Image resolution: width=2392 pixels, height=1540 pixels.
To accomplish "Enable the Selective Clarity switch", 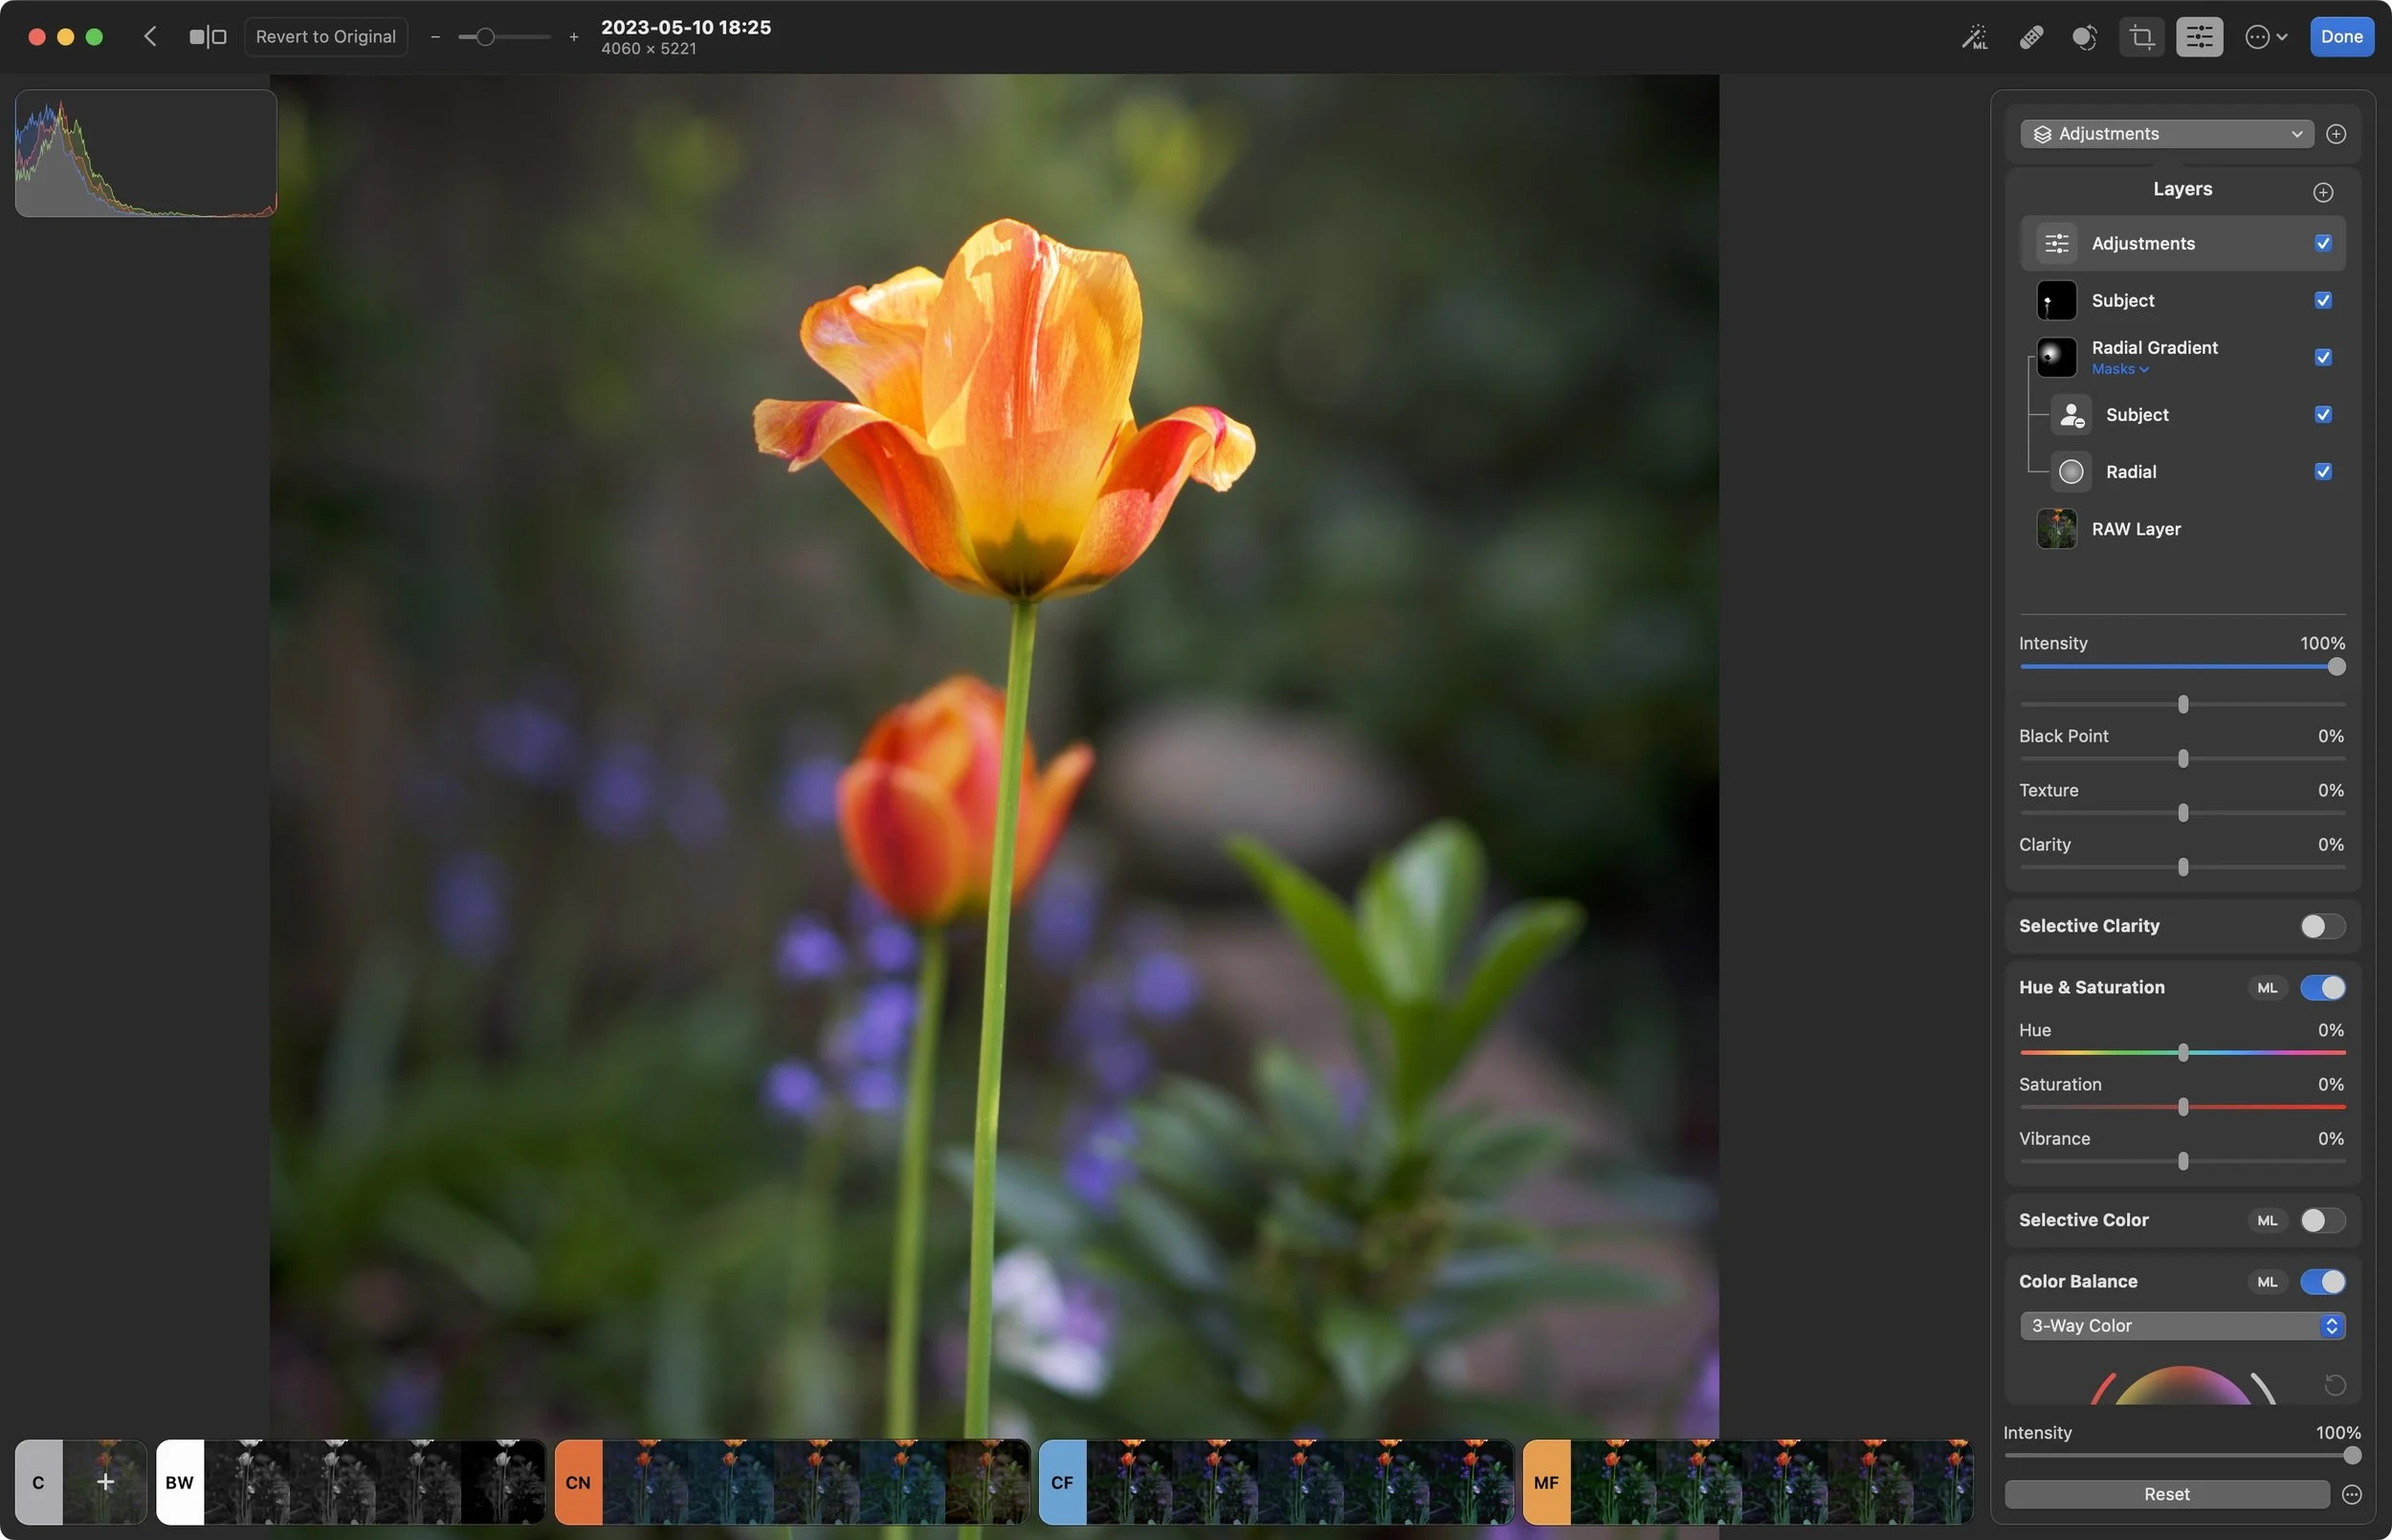I will point(2321,926).
